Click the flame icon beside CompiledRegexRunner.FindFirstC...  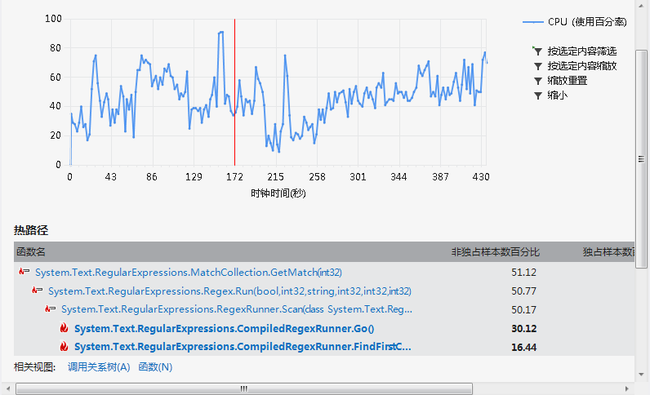(64, 346)
